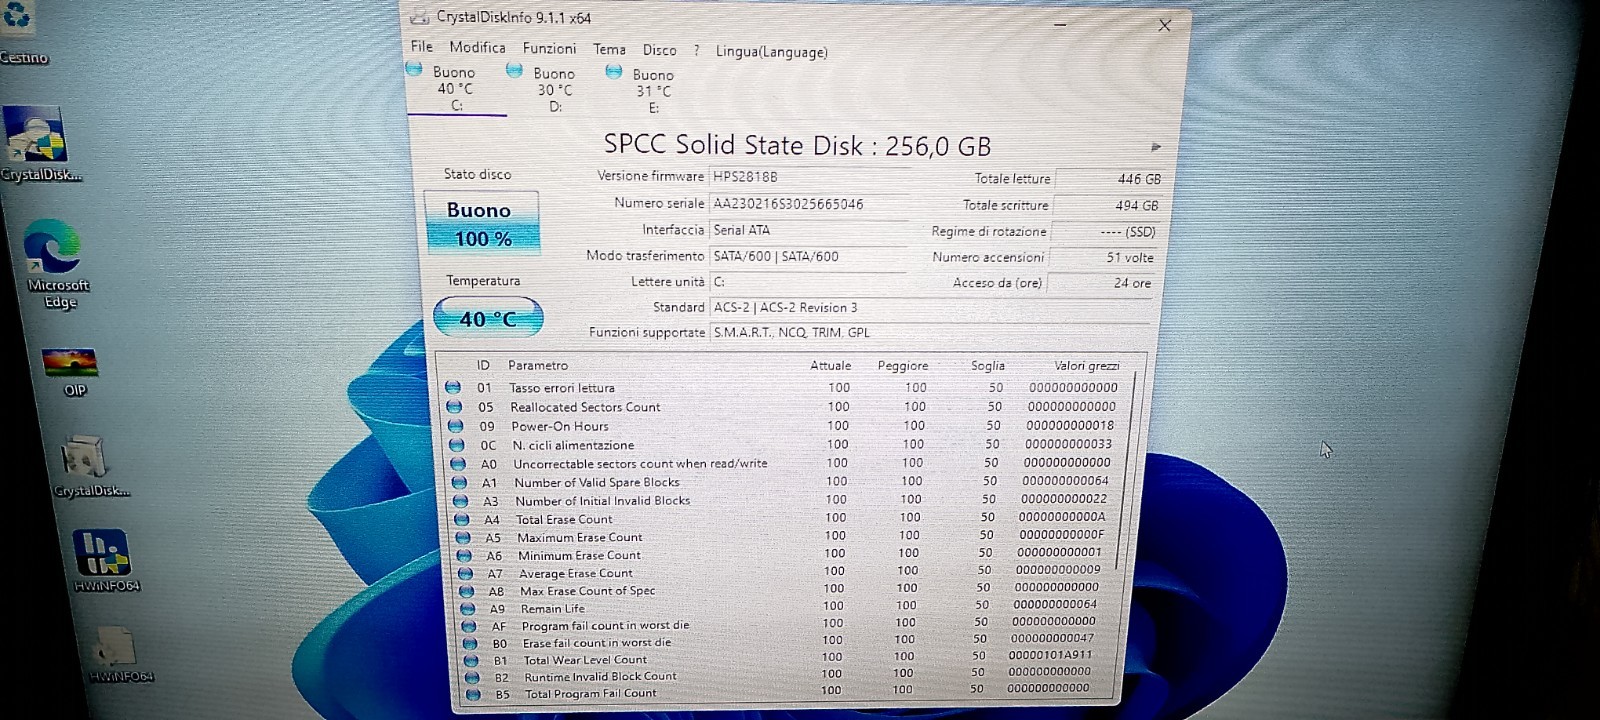
Task: Click the Regime di rotazione value field
Action: click(x=1106, y=231)
